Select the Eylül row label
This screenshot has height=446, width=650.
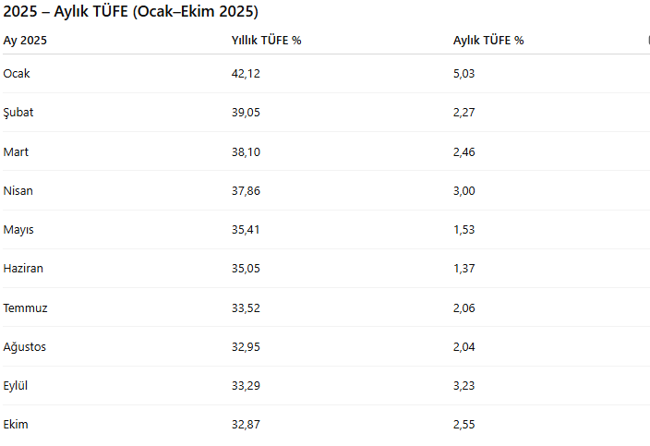coord(17,386)
